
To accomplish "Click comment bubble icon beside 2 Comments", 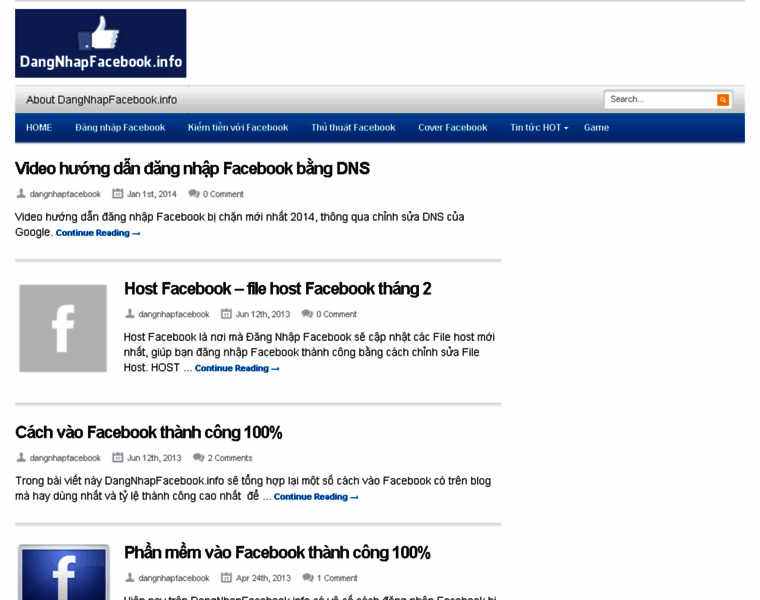I will coord(199,458).
